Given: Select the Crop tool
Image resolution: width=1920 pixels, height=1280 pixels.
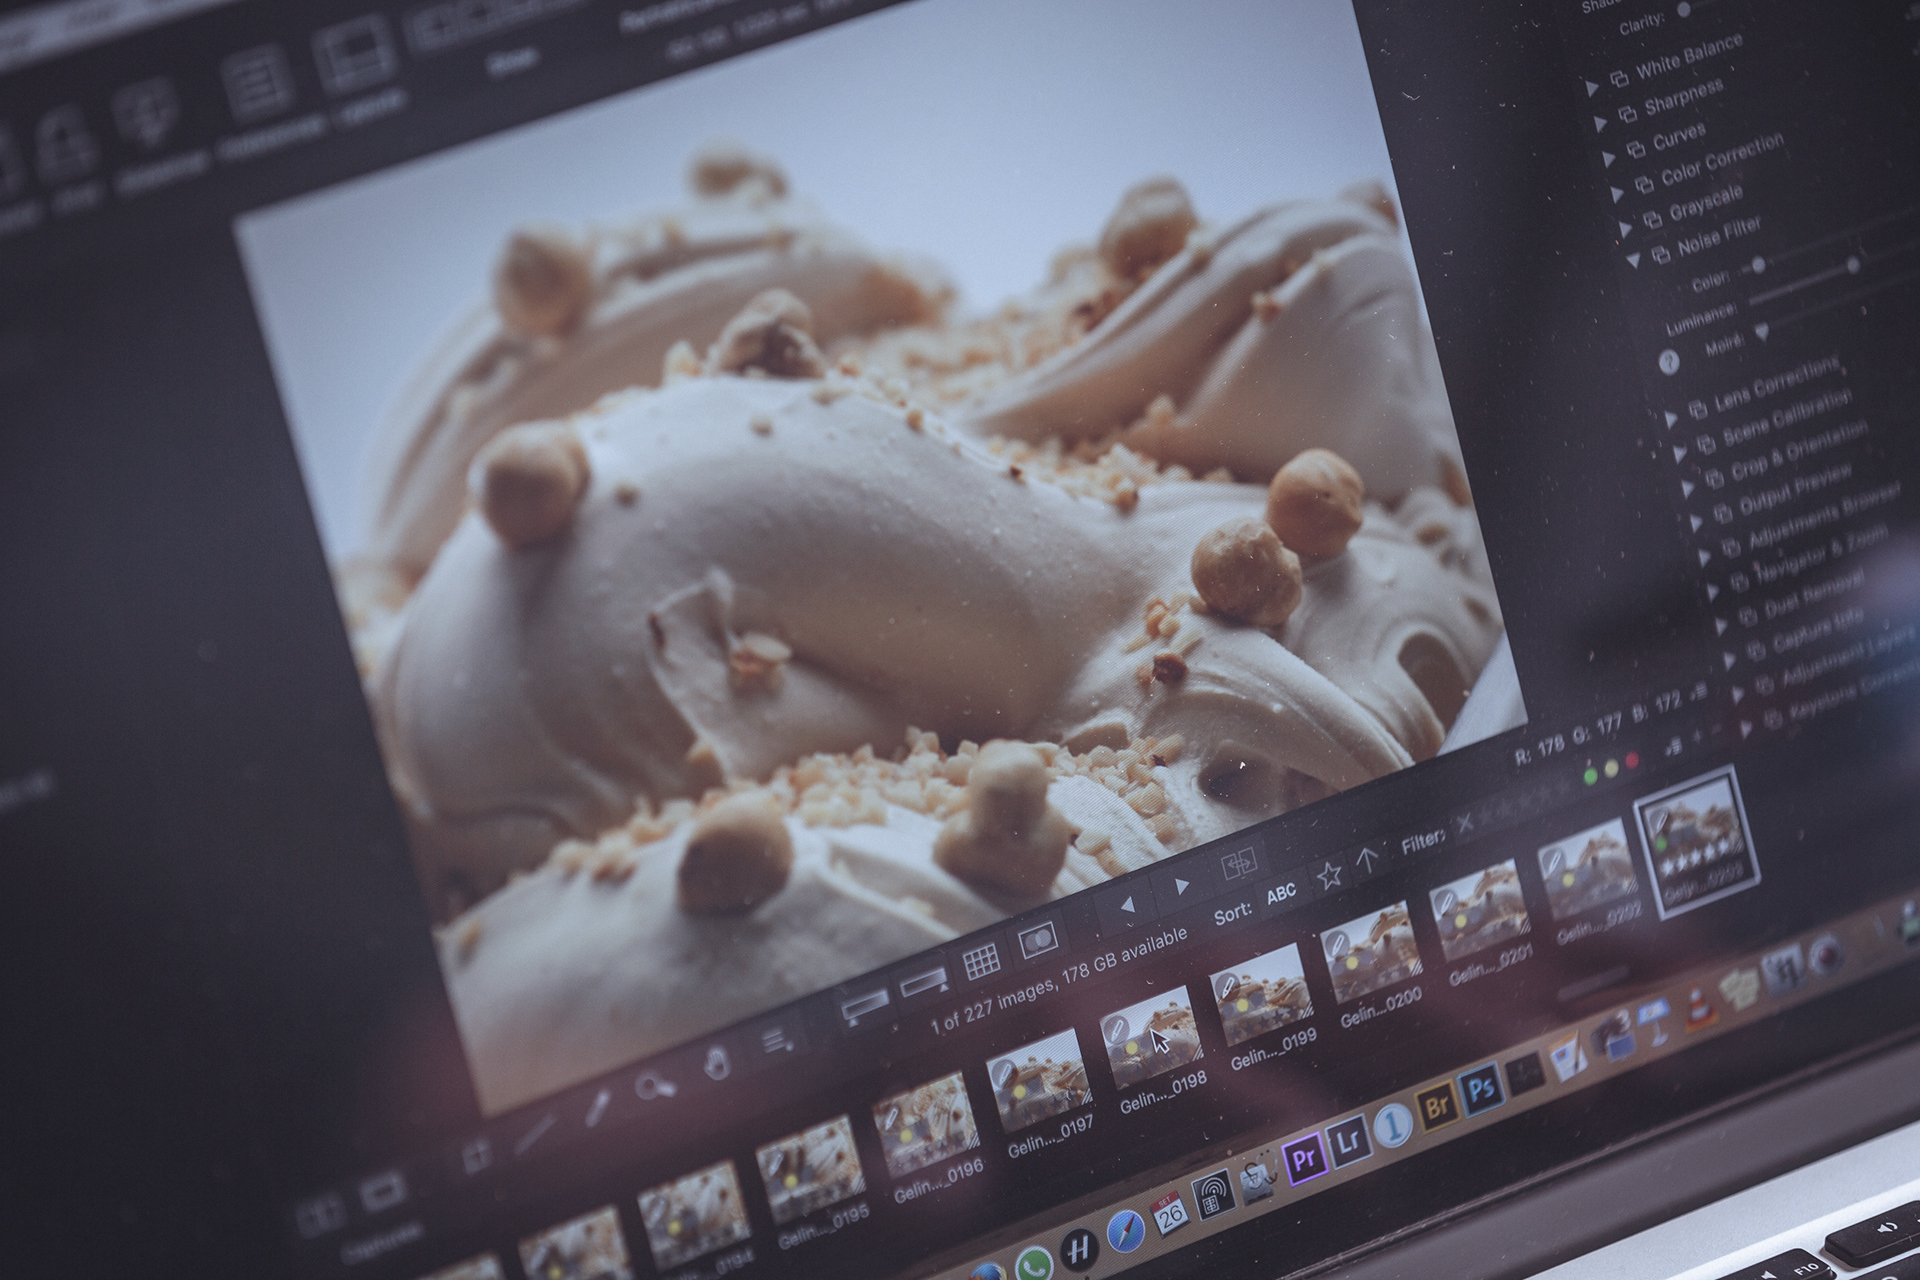Looking at the screenshot, I should point(478,1157).
